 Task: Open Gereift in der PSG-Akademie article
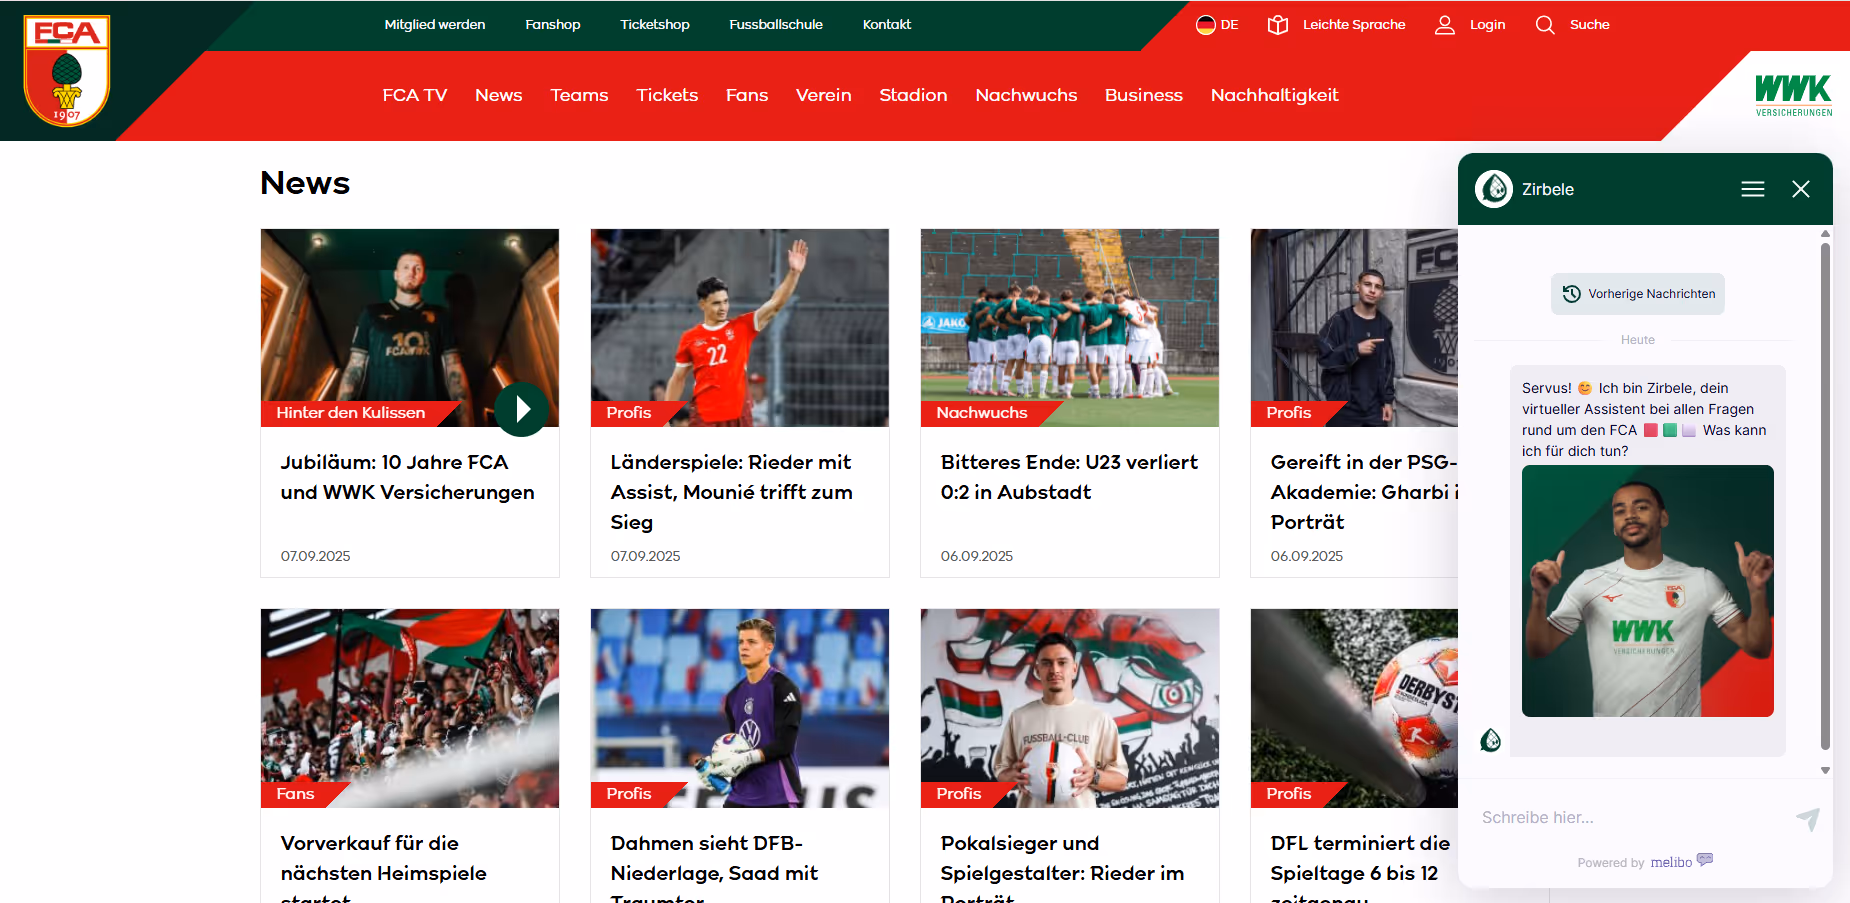point(1364,492)
